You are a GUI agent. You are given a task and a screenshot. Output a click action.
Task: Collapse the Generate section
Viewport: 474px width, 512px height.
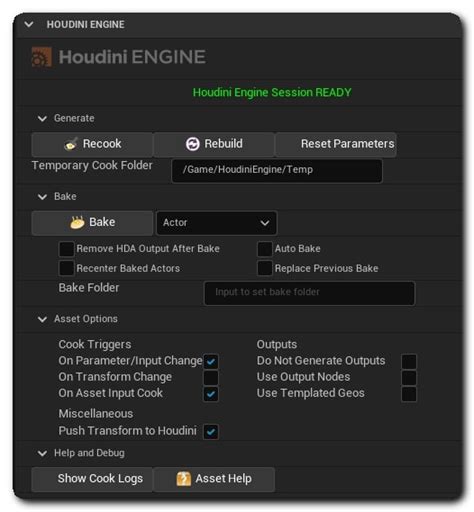[x=42, y=119]
